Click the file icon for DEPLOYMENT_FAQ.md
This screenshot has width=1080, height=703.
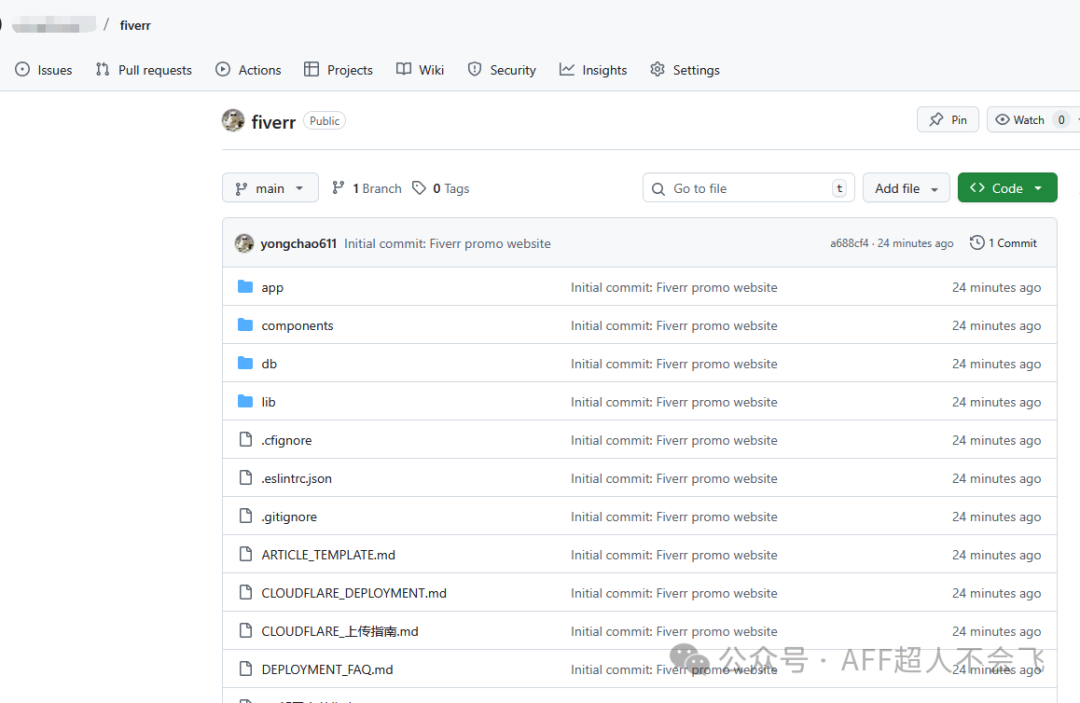245,669
